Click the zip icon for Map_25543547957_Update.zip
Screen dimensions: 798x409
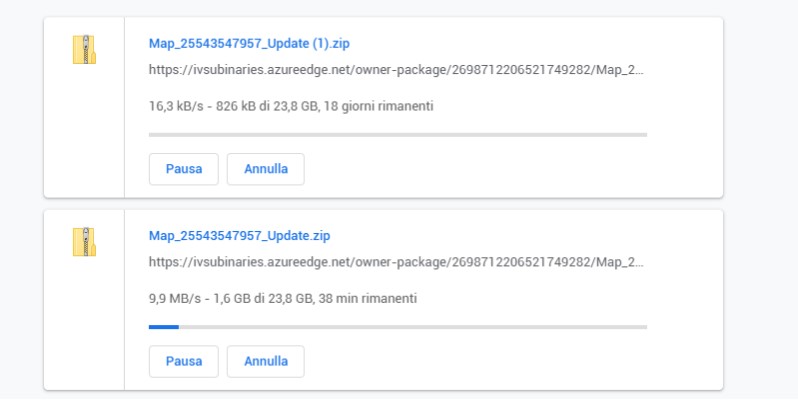[84, 242]
